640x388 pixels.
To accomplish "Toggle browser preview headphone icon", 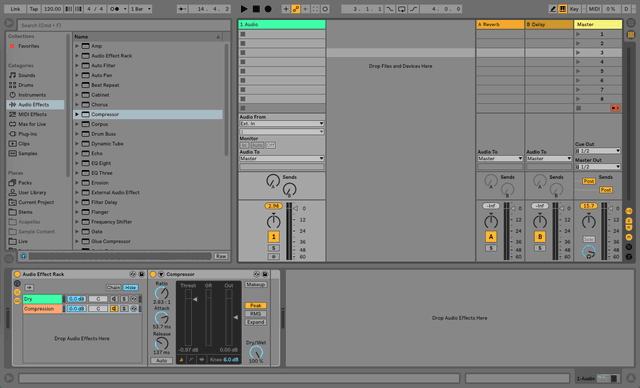I will point(23,256).
